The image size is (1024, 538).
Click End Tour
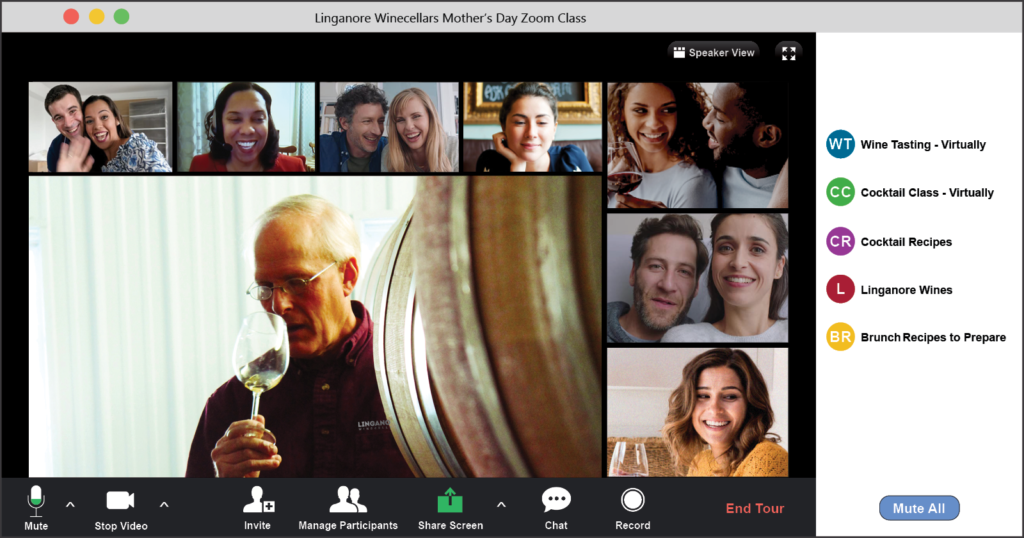coord(755,508)
